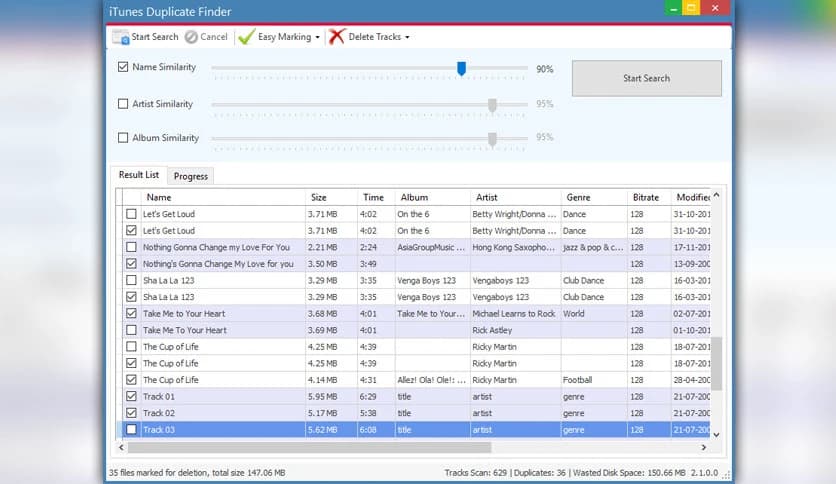Sort by the Genre column header
Screen dimensions: 836x484
pyautogui.click(x=594, y=197)
